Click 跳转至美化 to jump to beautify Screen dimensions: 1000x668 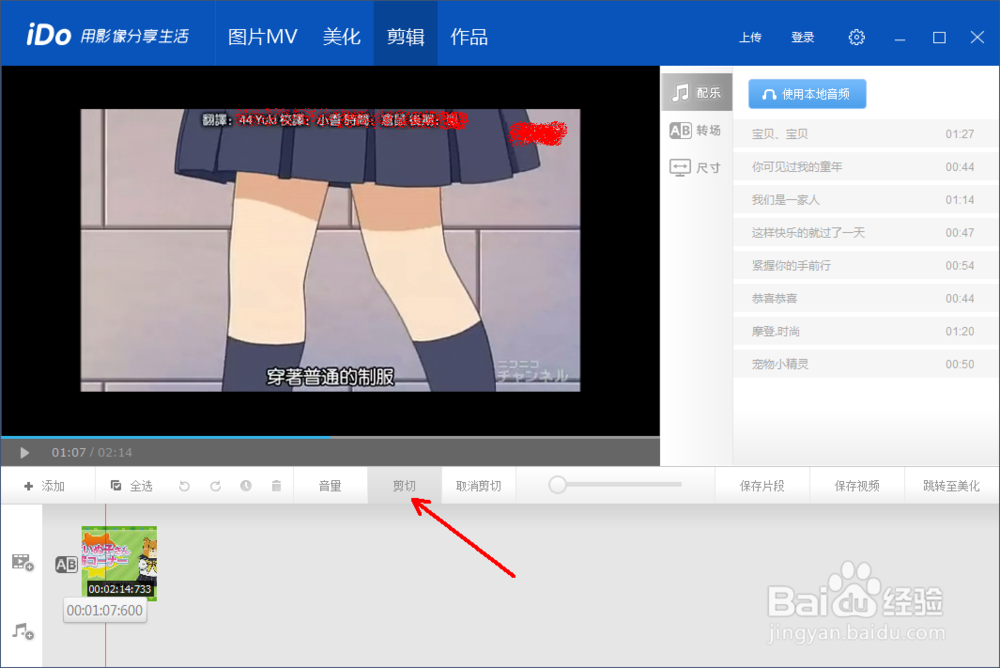pyautogui.click(x=952, y=484)
